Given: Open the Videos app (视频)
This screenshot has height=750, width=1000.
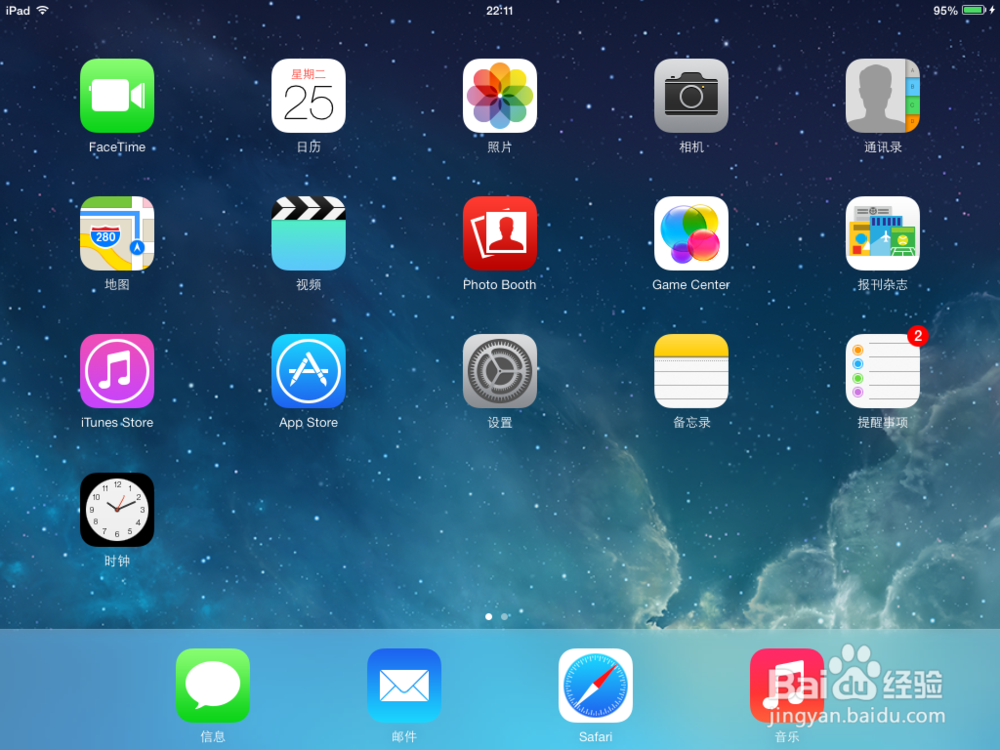Looking at the screenshot, I should pos(308,233).
